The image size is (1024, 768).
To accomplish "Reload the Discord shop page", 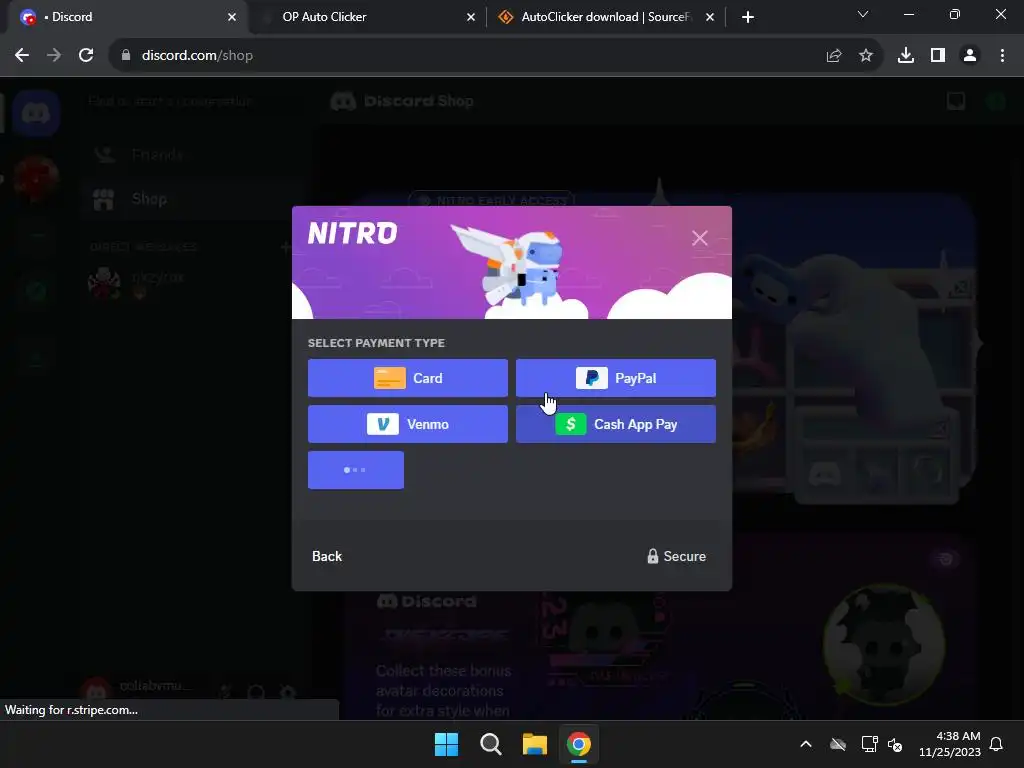I will tap(86, 56).
